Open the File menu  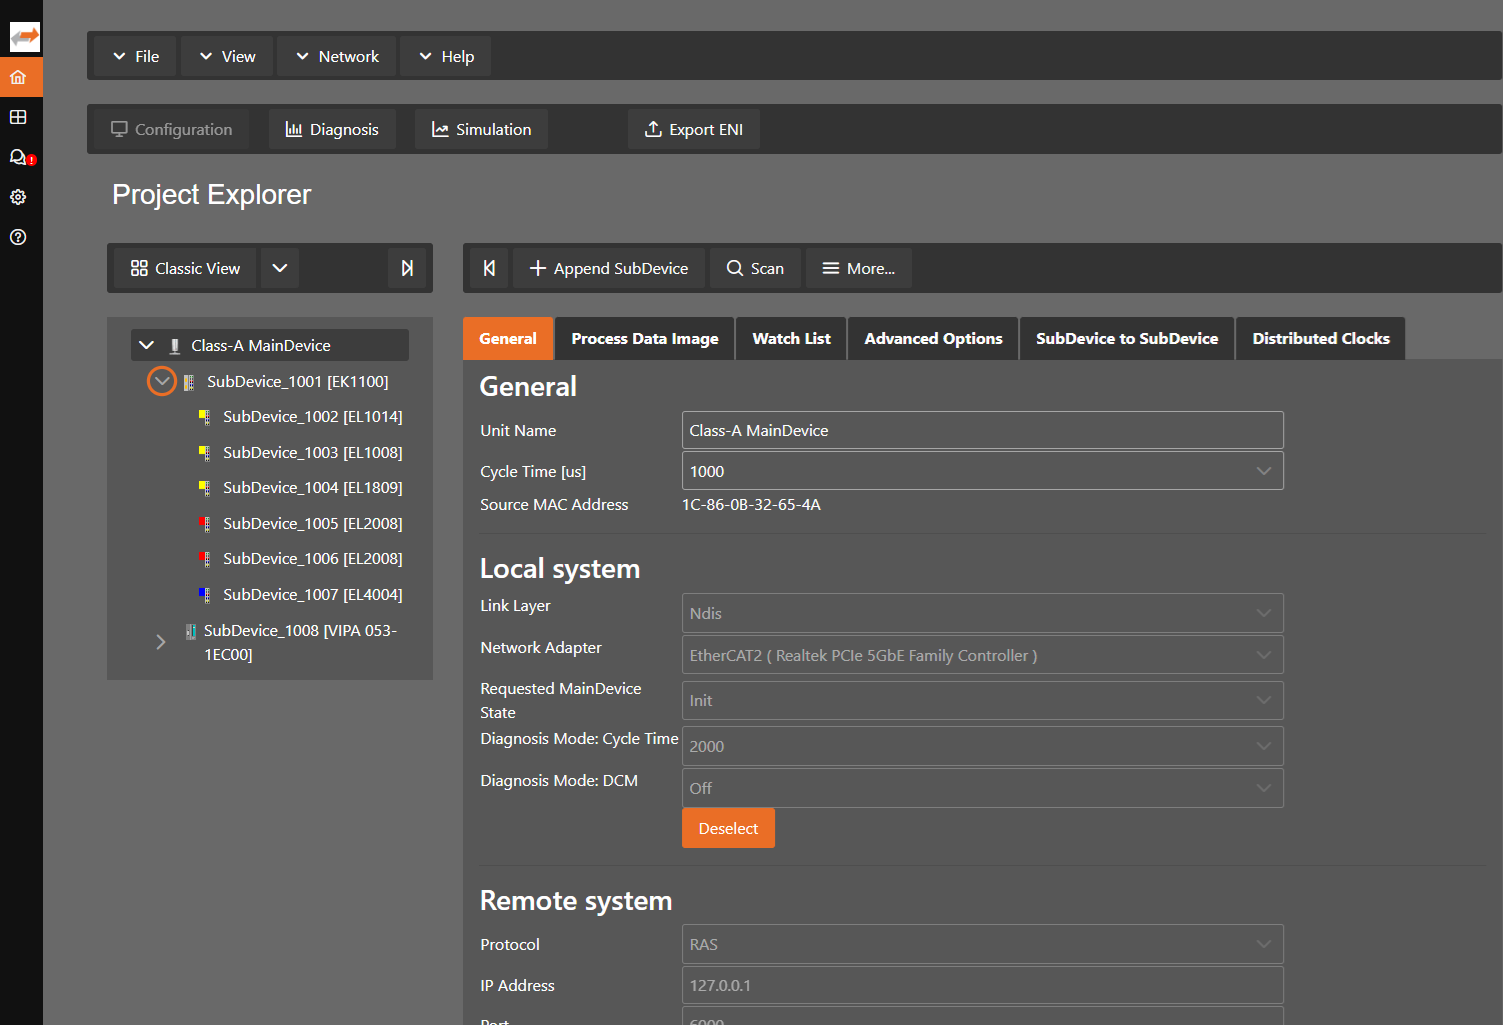point(136,56)
